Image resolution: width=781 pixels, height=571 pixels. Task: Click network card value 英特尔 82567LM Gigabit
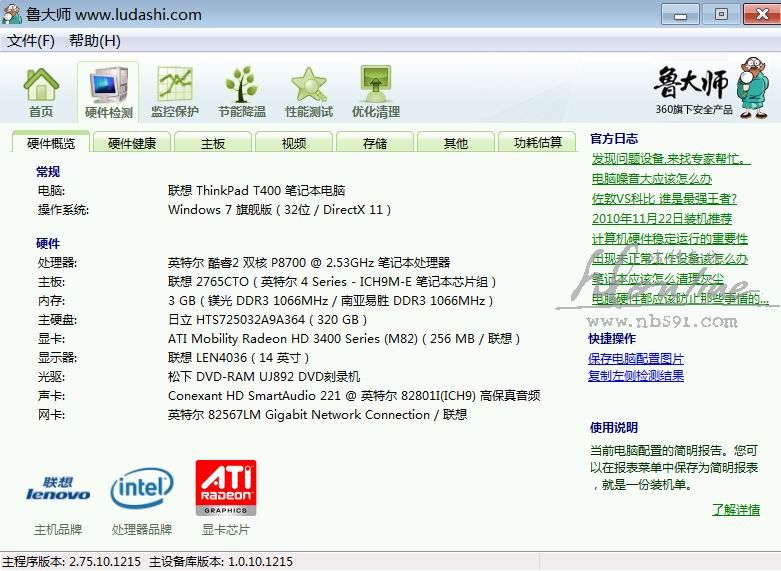pos(317,415)
